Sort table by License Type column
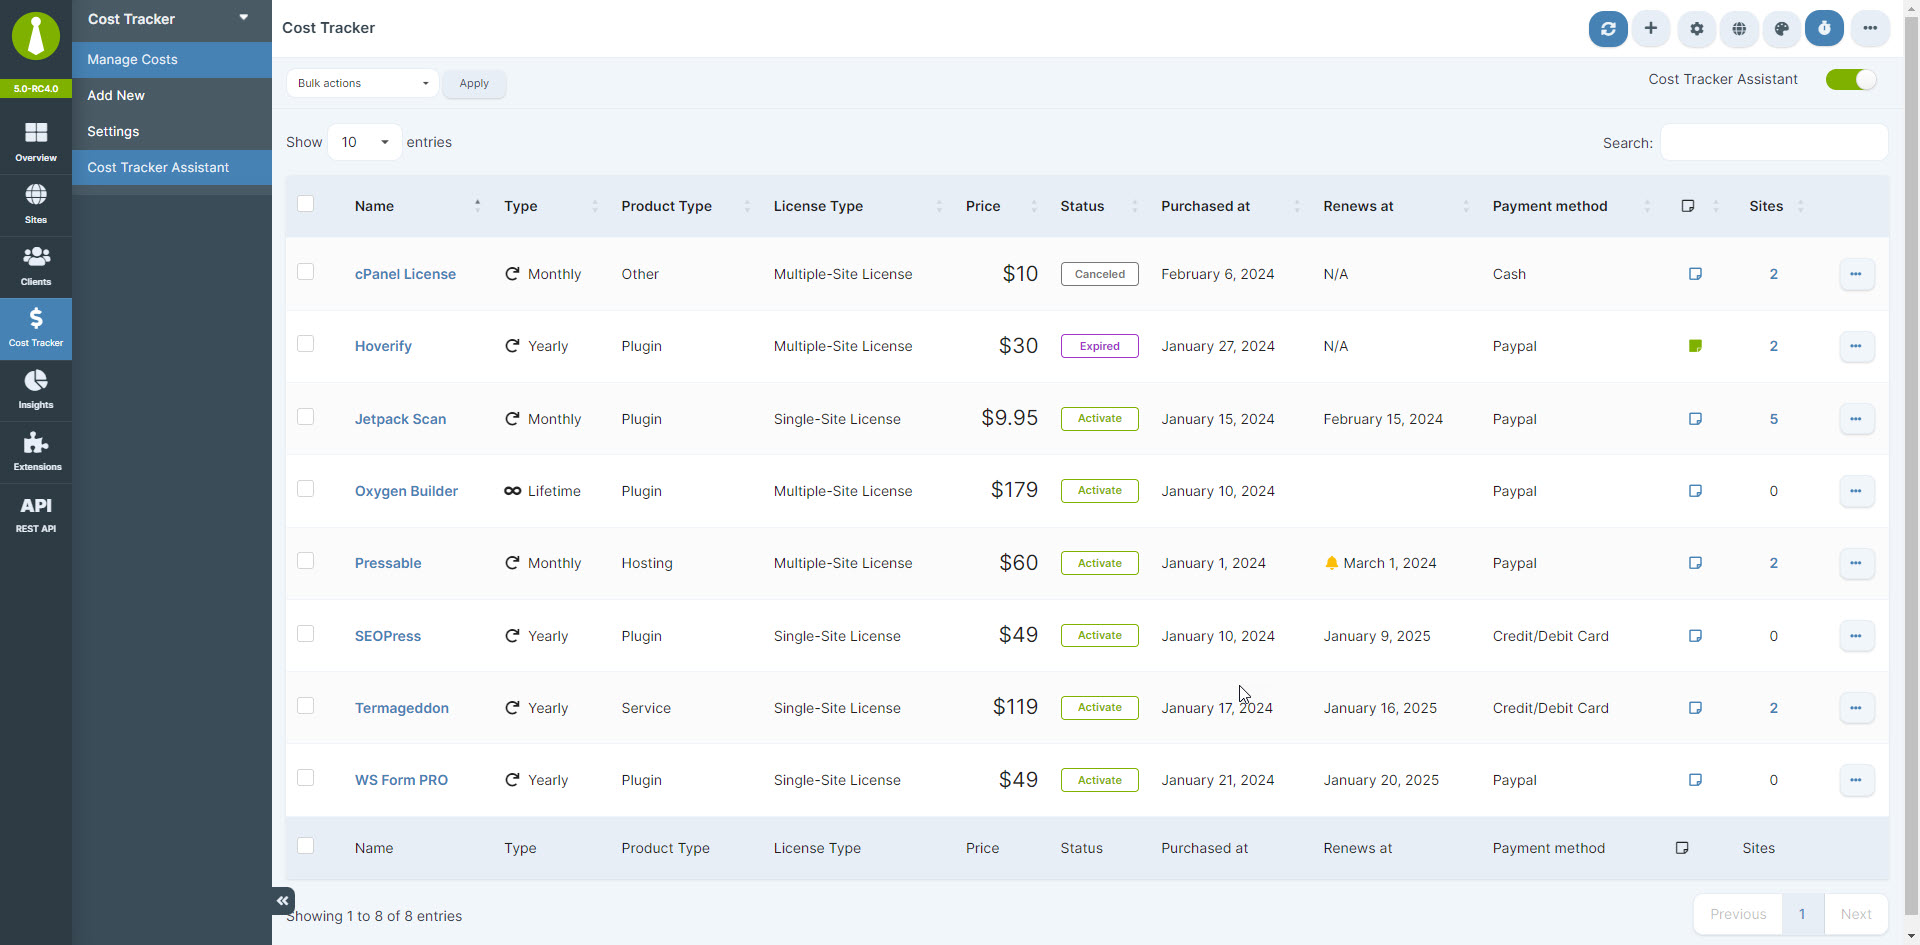1920x945 pixels. pyautogui.click(x=857, y=206)
